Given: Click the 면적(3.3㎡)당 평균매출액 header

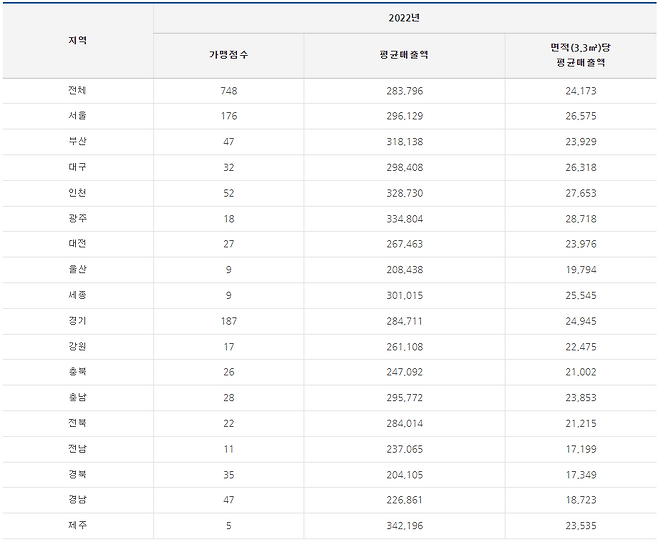Looking at the screenshot, I should click(x=580, y=55).
